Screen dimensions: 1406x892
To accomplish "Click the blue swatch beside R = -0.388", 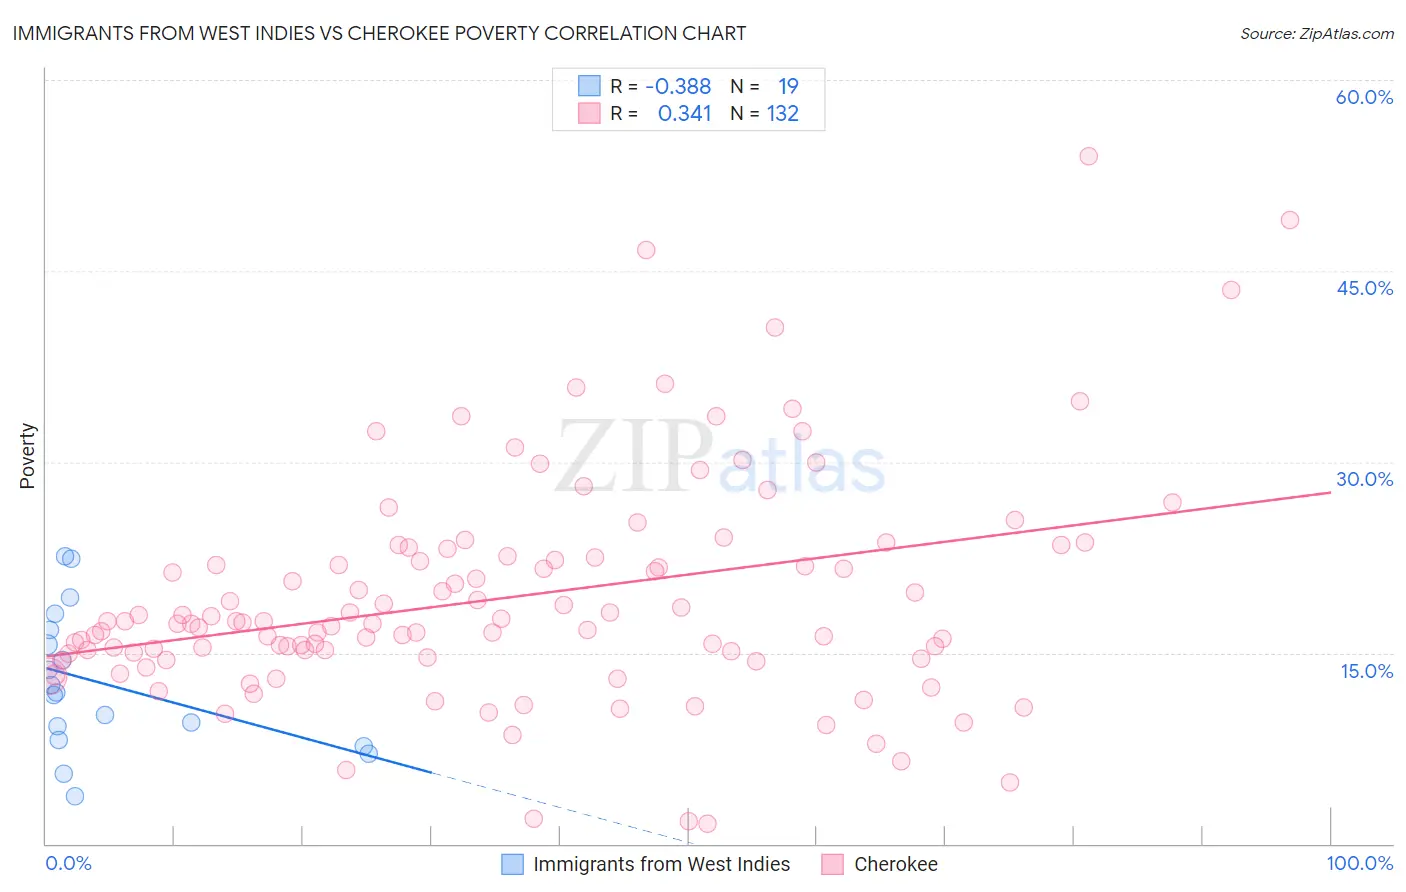I will click(589, 86).
